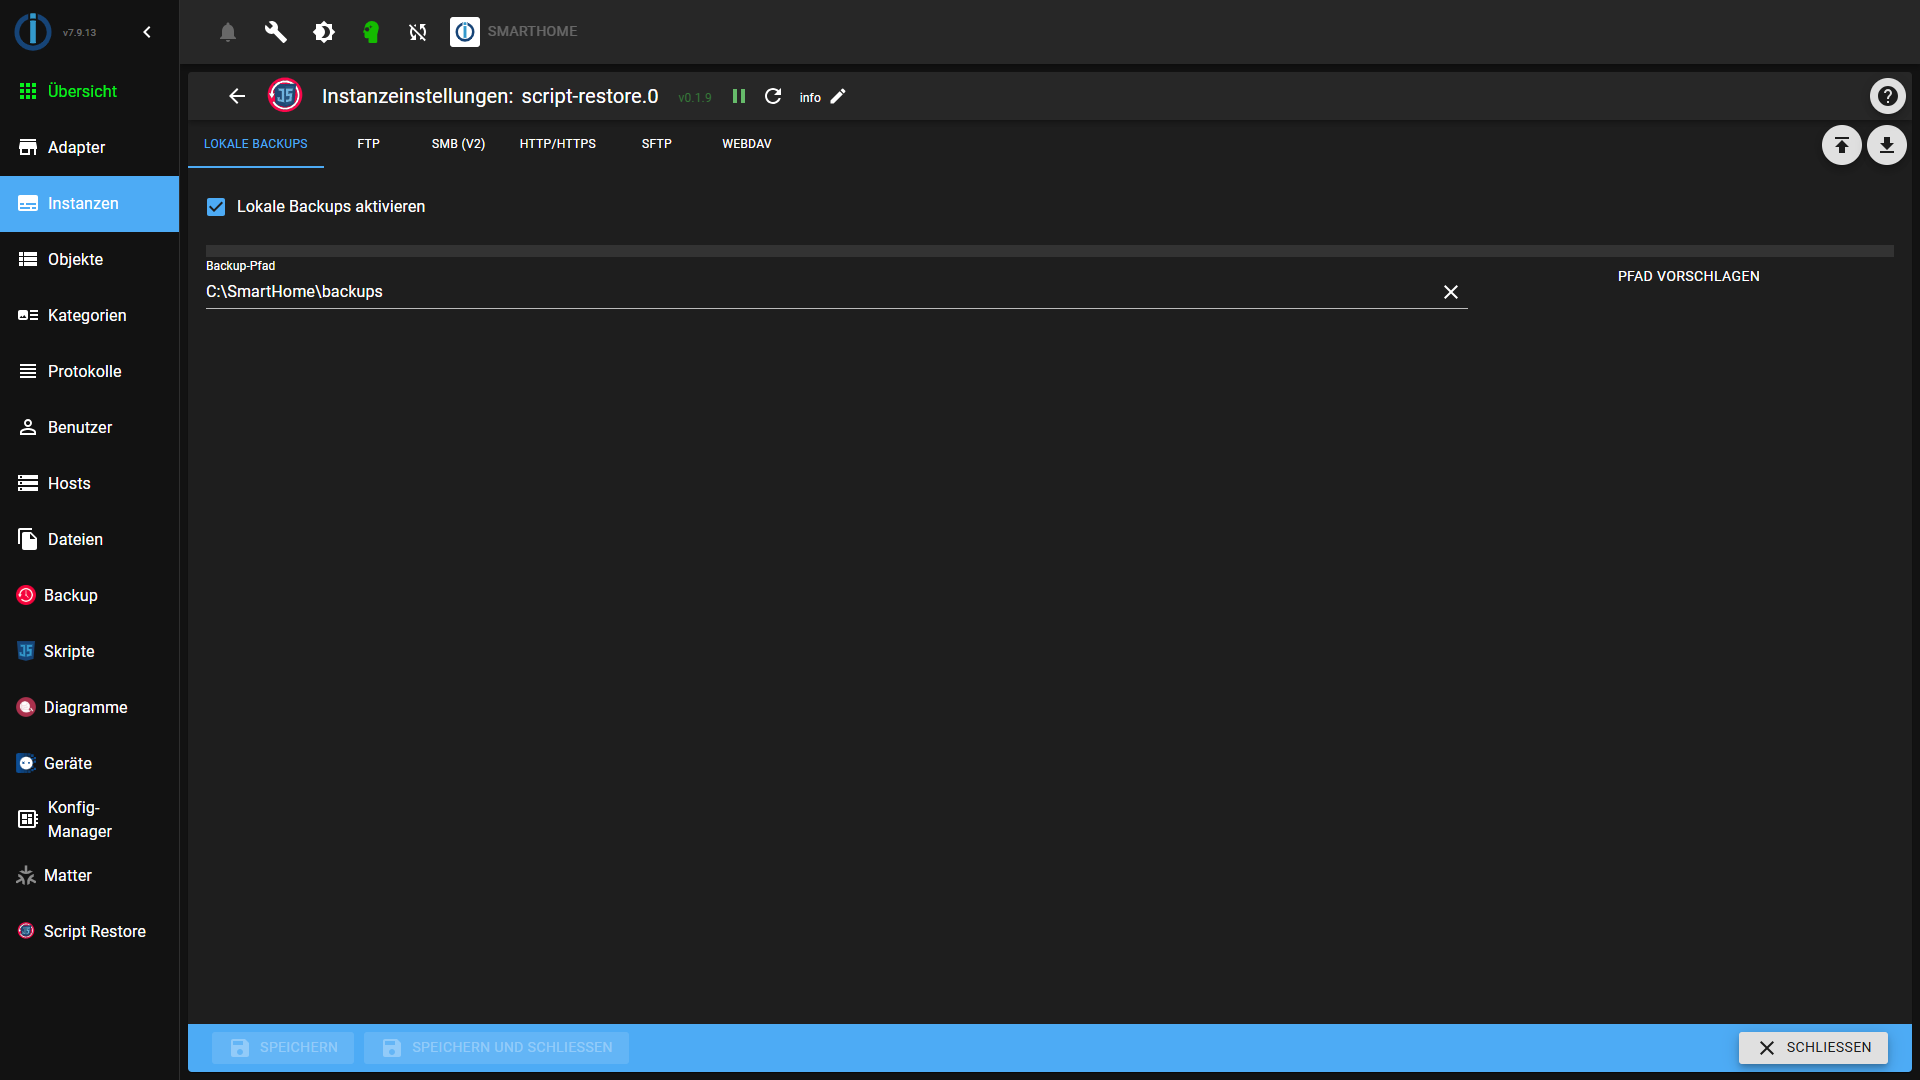Open notifications bell icon
The image size is (1920, 1080).
(x=228, y=32)
